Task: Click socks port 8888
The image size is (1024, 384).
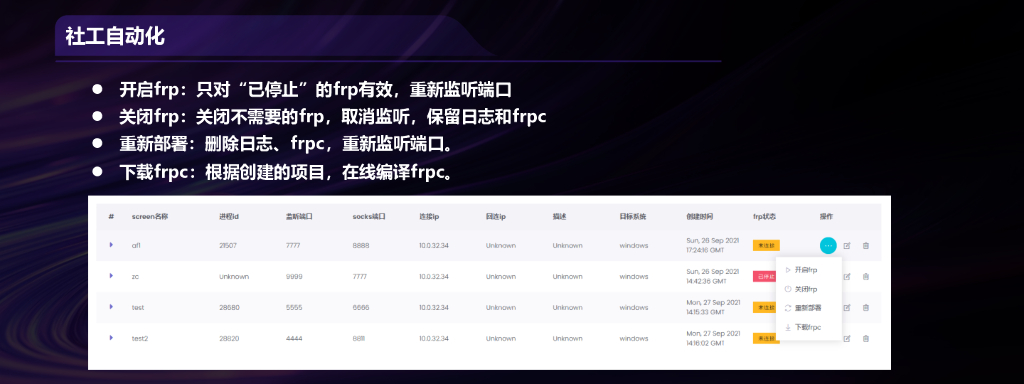Action: click(x=361, y=246)
